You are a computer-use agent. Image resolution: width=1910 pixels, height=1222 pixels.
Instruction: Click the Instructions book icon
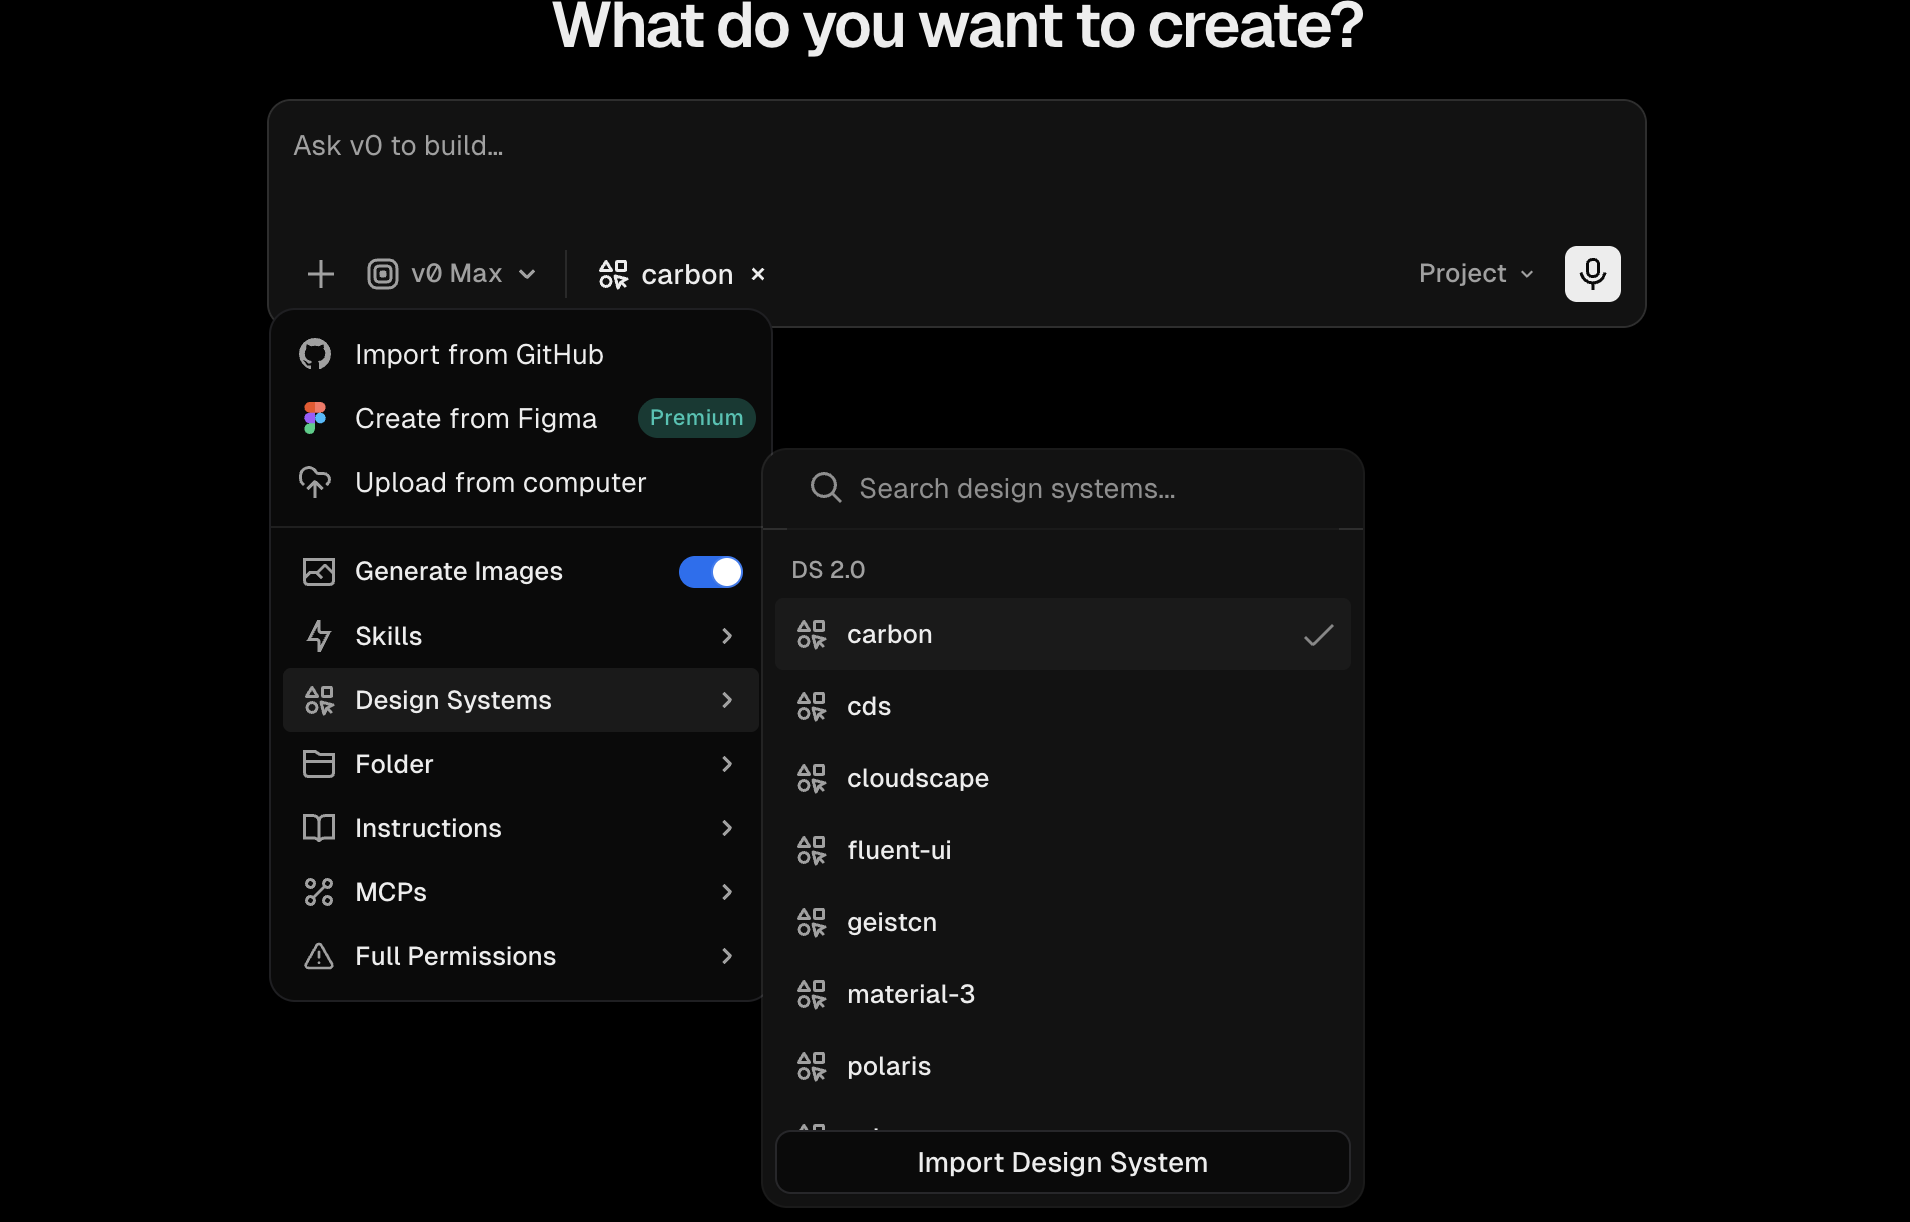point(319,828)
